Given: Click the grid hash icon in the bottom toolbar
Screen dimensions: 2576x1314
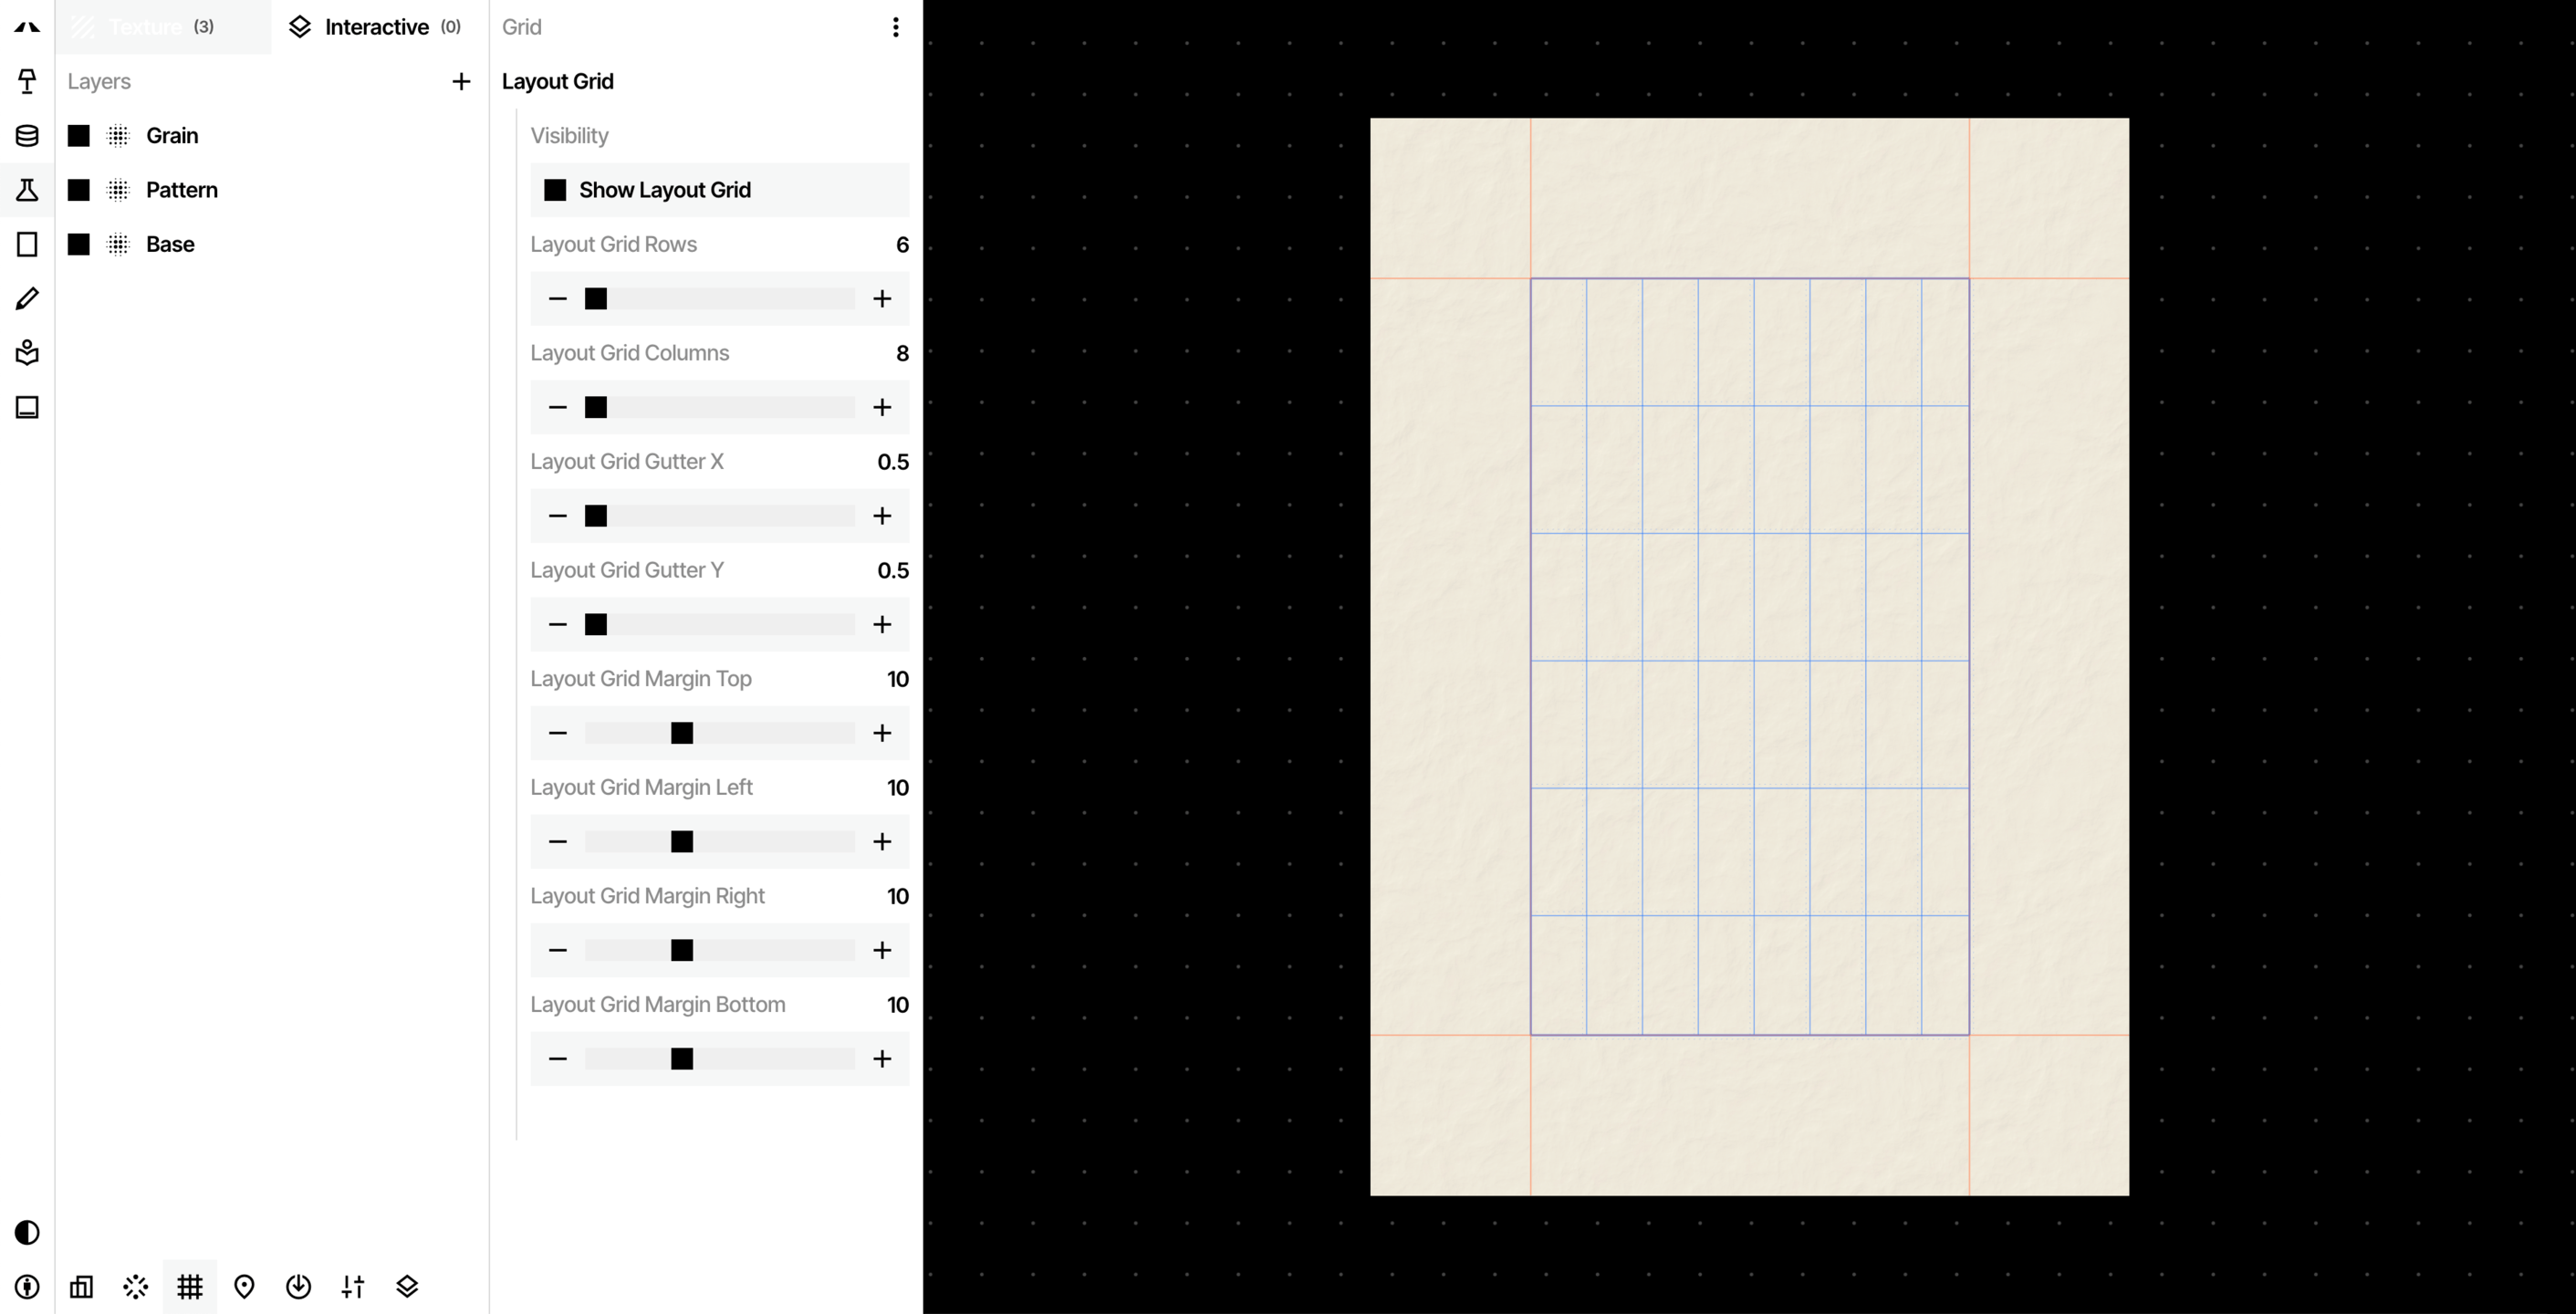Looking at the screenshot, I should (190, 1286).
